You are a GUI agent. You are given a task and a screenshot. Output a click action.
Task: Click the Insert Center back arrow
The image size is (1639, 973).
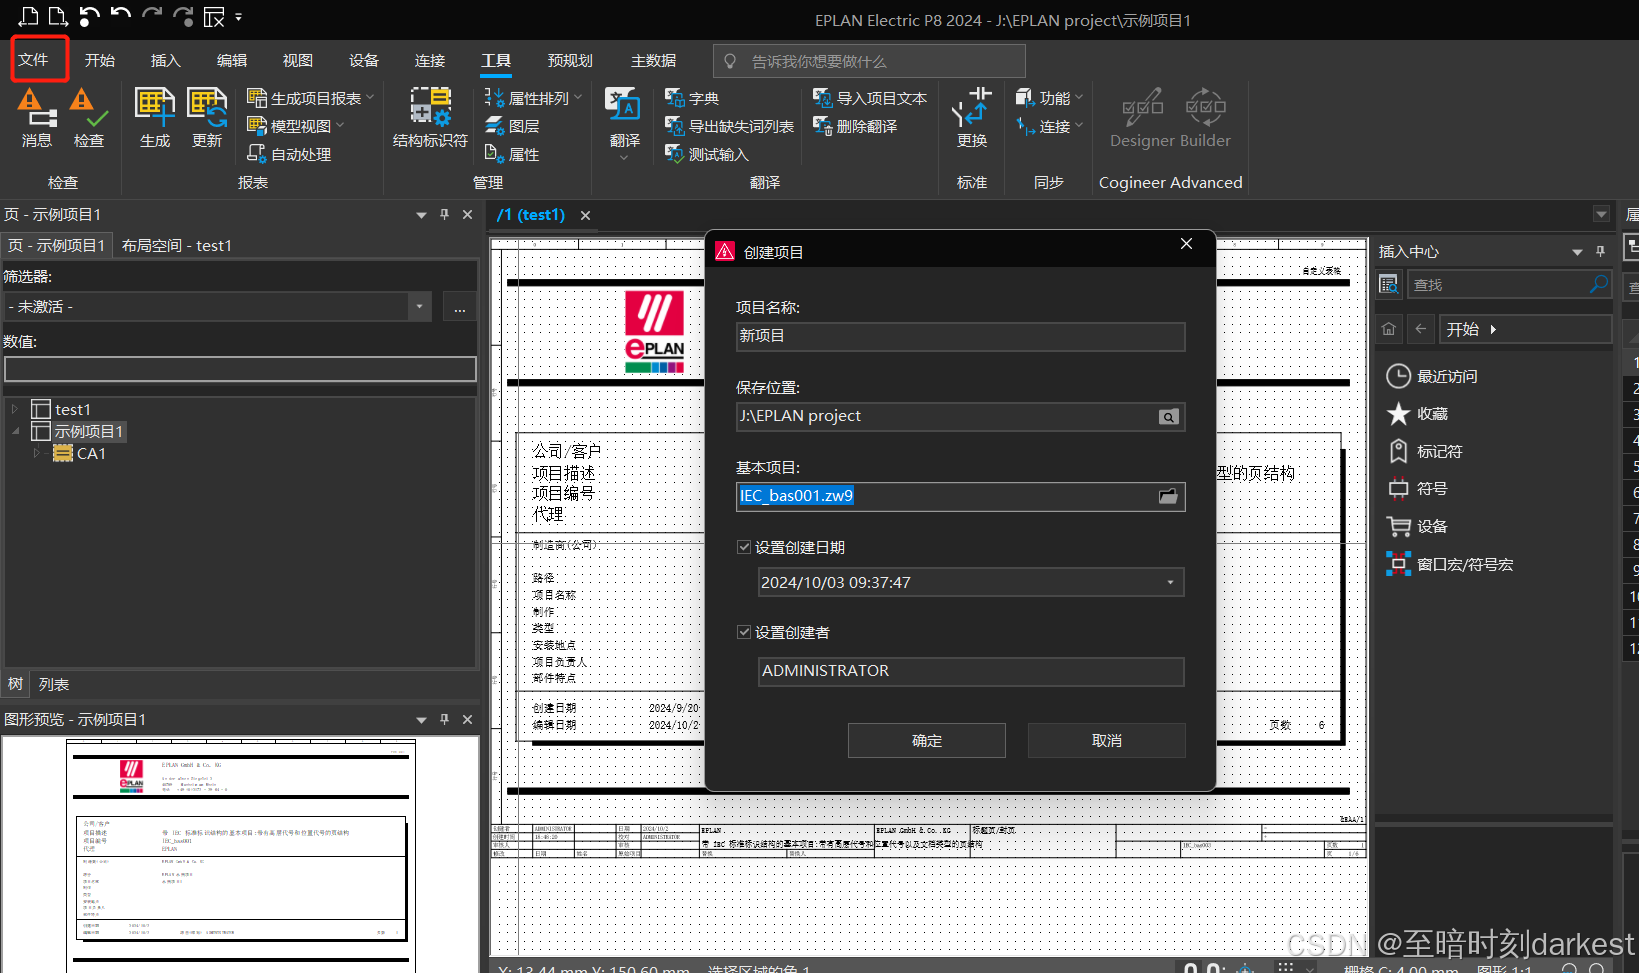(x=1421, y=329)
